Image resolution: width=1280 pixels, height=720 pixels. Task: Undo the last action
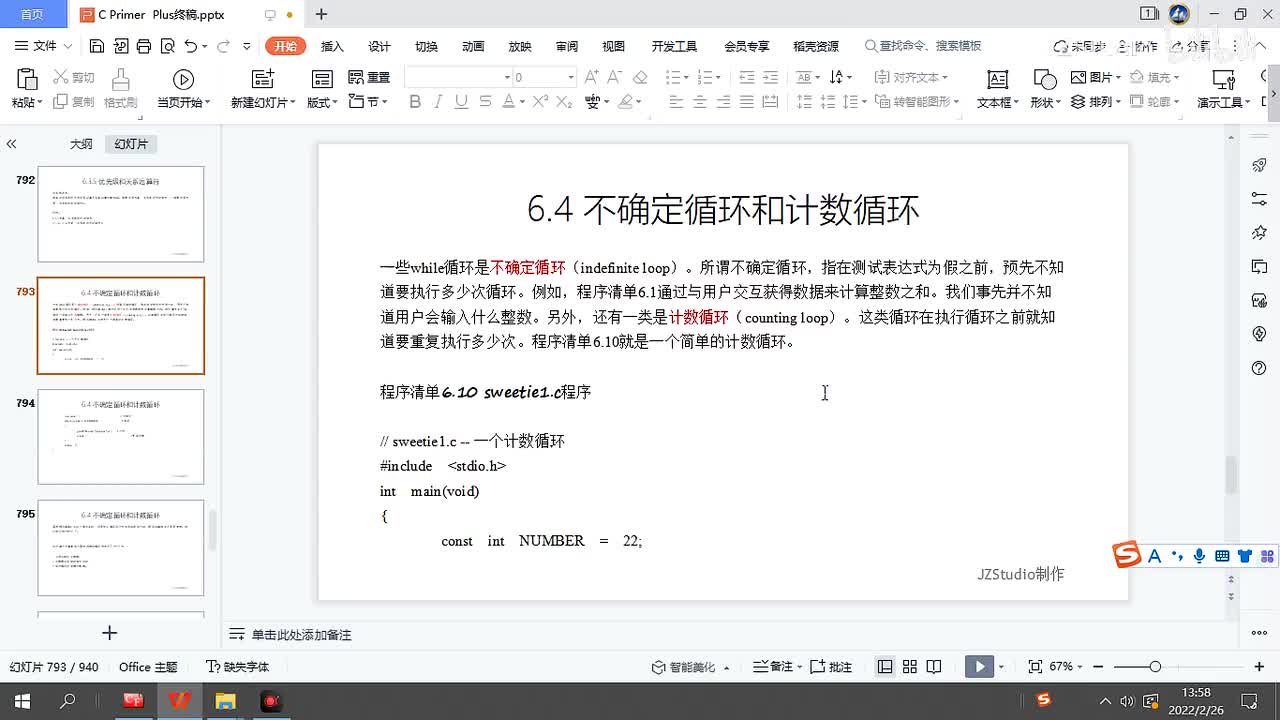[190, 46]
